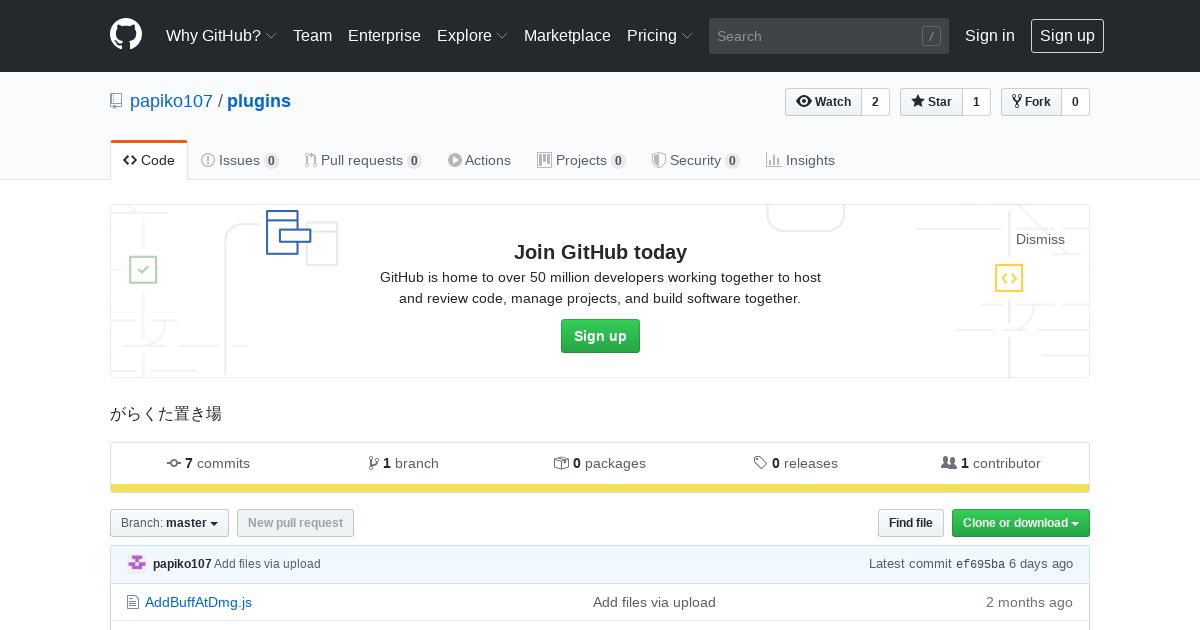1200x630 pixels.
Task: Watch the repository
Action: click(823, 102)
